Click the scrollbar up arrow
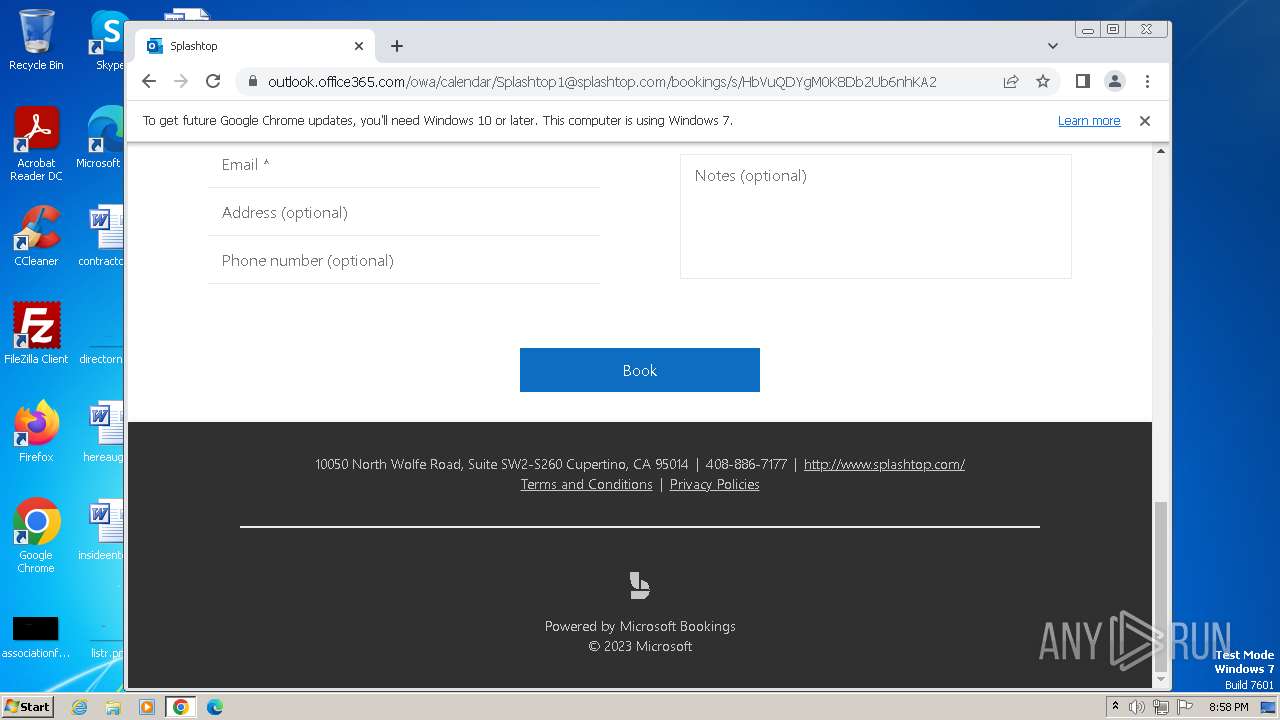The width and height of the screenshot is (1280, 720). [1161, 151]
